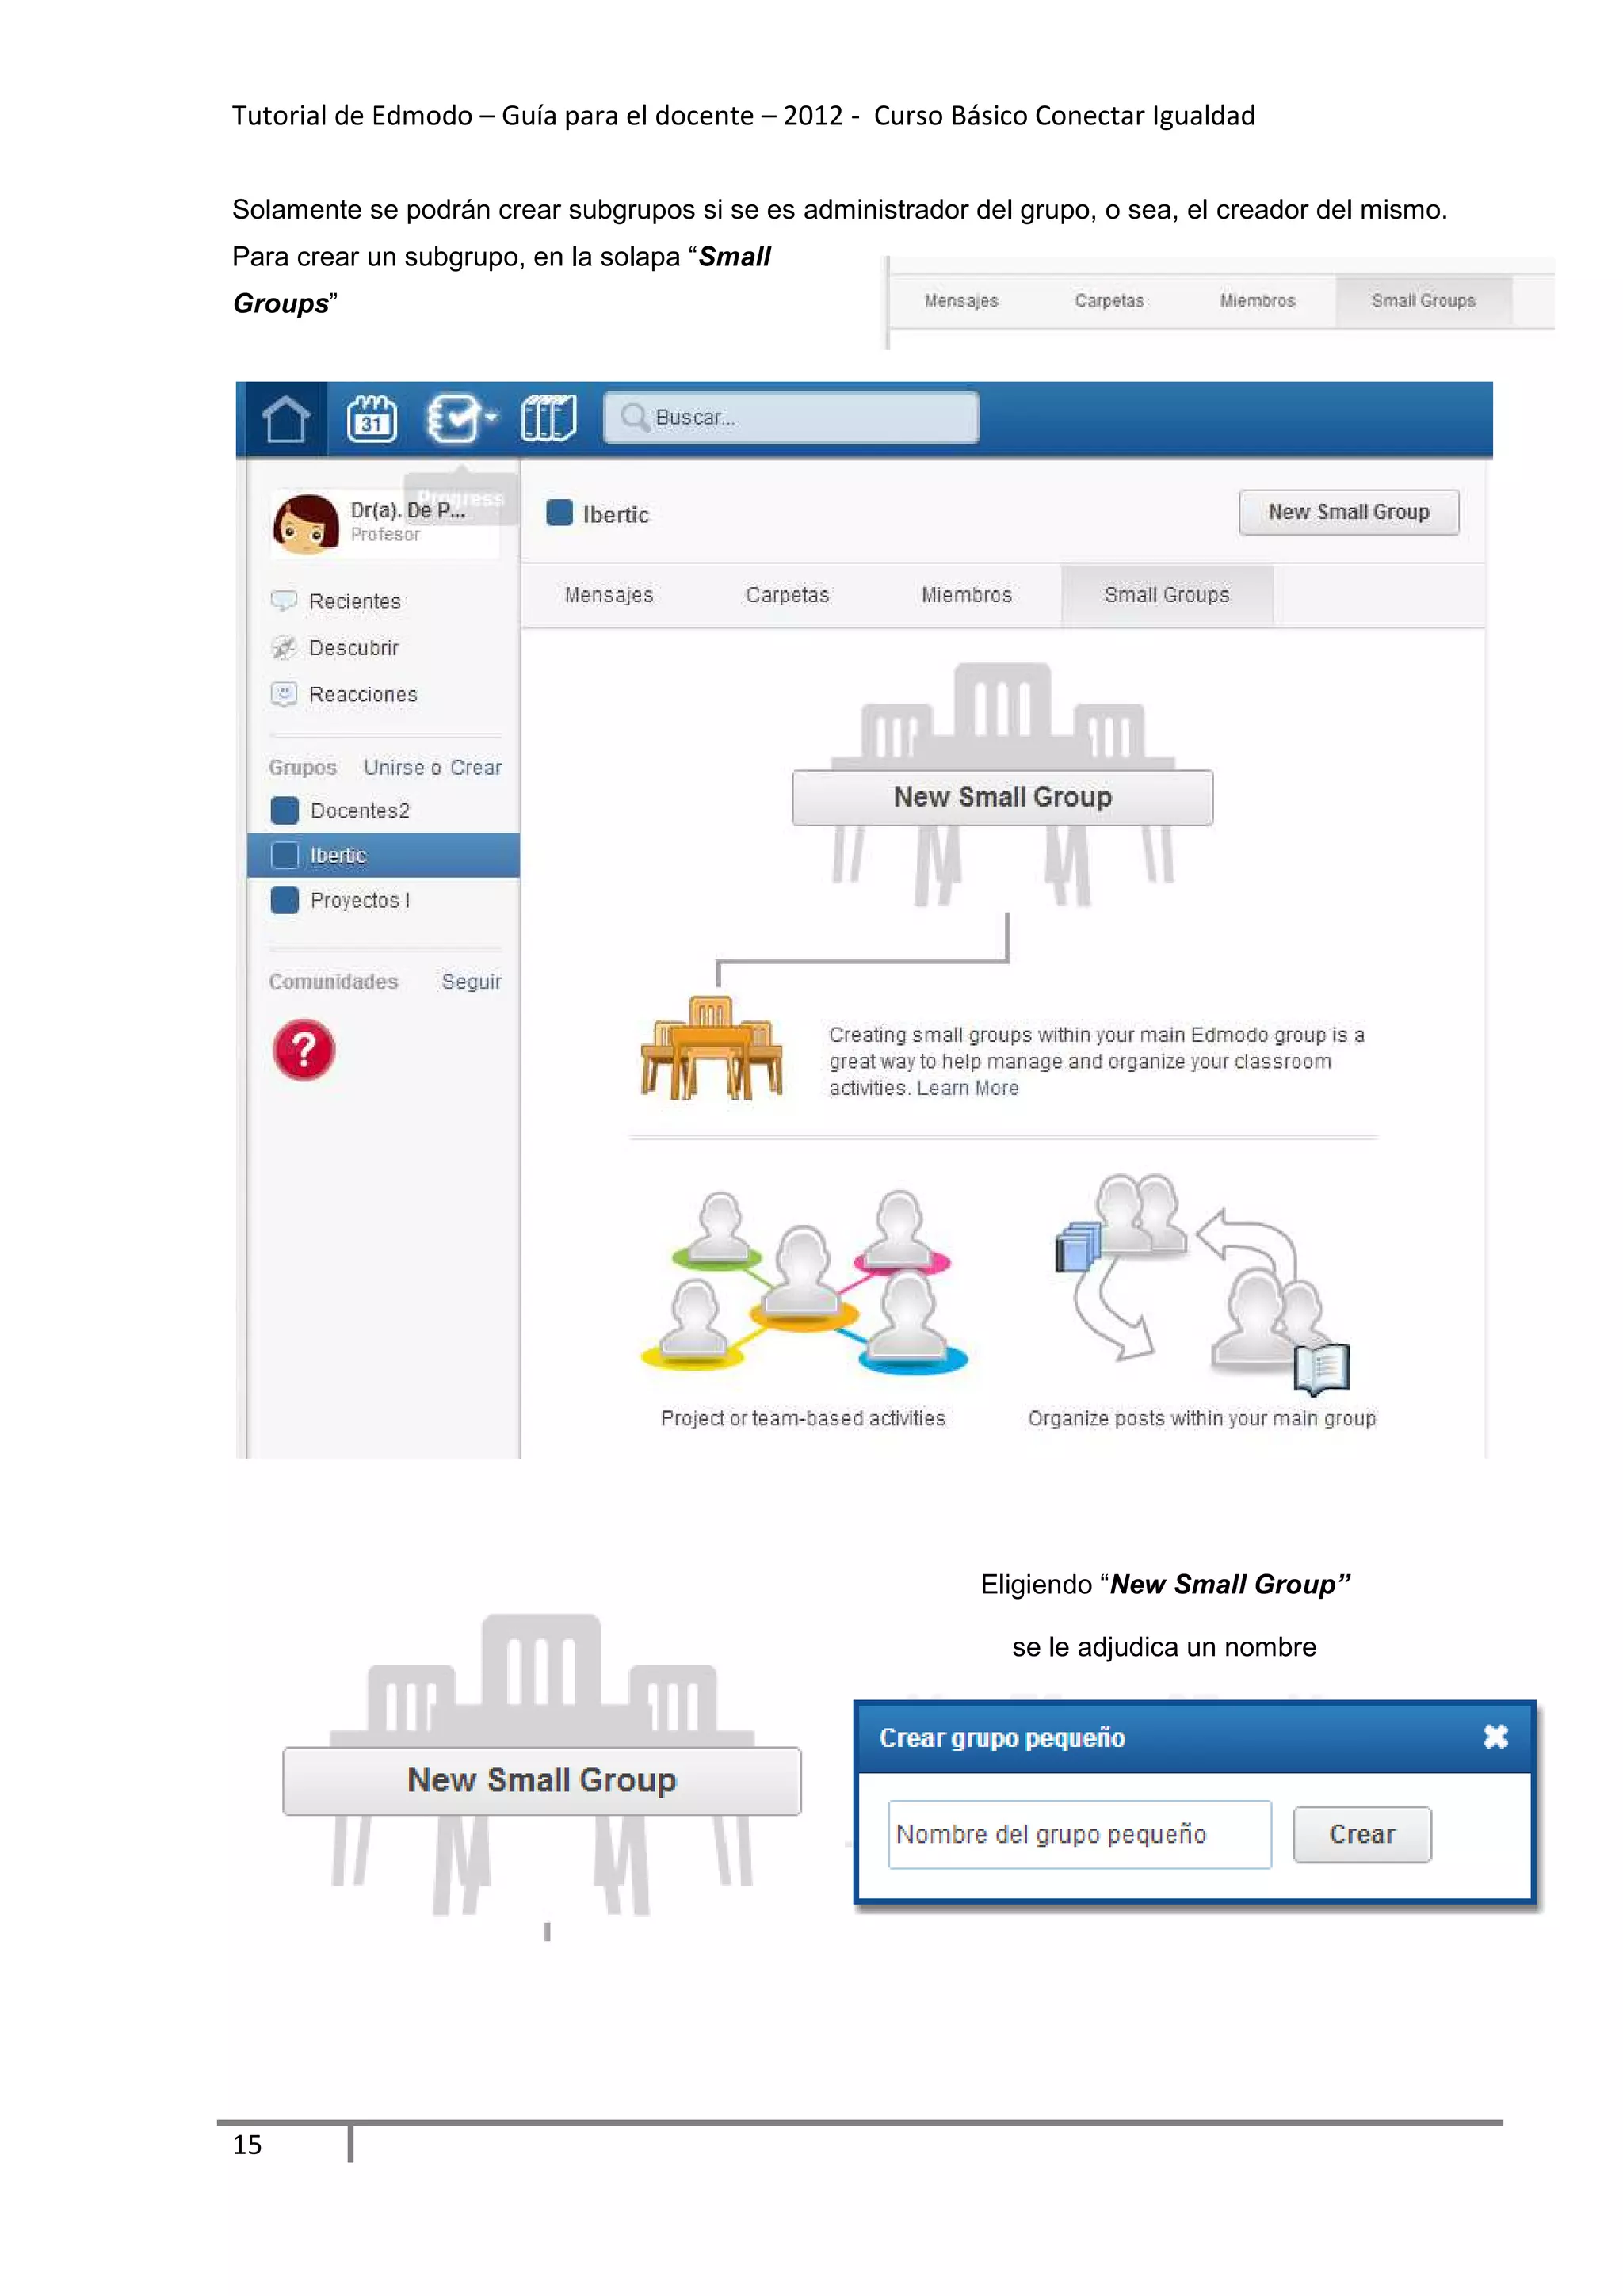Open the red help question mark icon

coord(304,1050)
